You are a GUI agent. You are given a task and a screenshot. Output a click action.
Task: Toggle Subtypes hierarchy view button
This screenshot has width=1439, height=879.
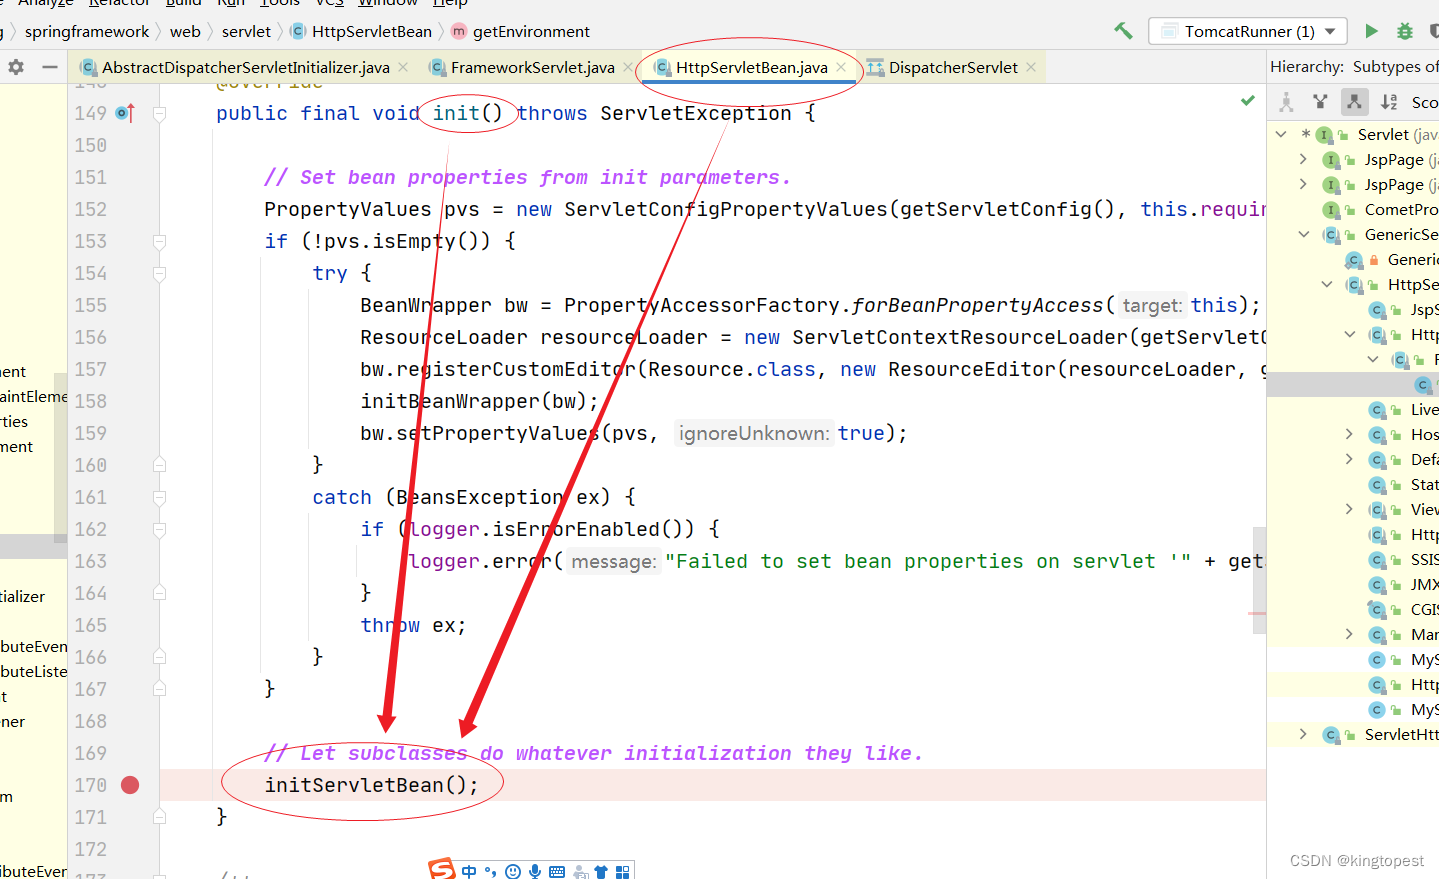[1354, 102]
